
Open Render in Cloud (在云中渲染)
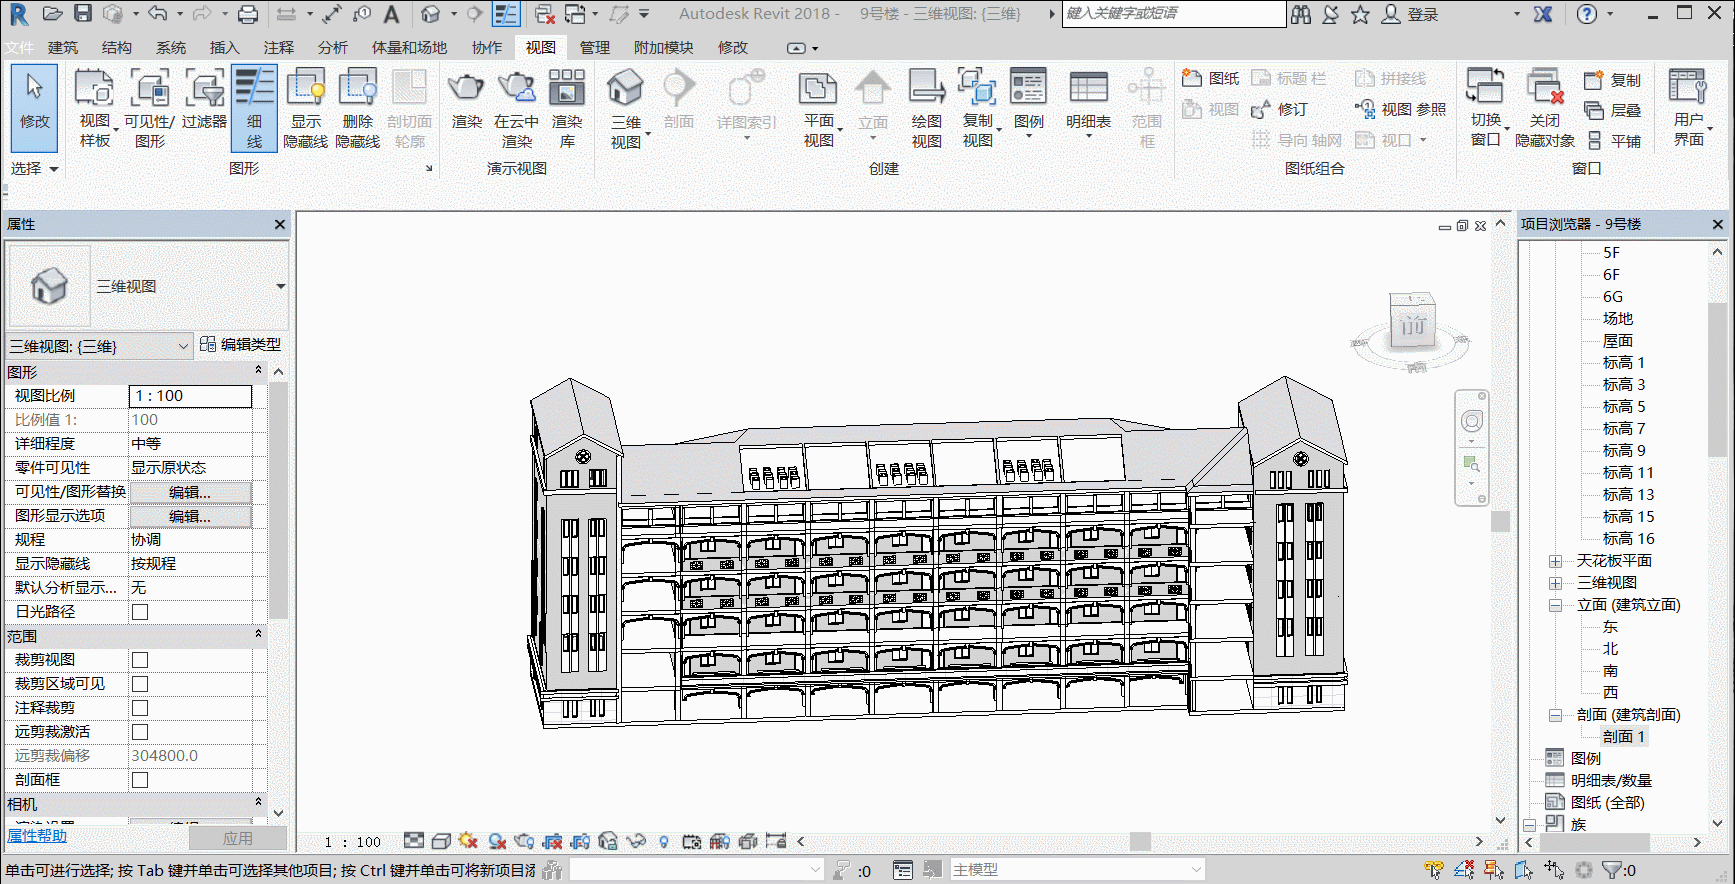[x=516, y=109]
